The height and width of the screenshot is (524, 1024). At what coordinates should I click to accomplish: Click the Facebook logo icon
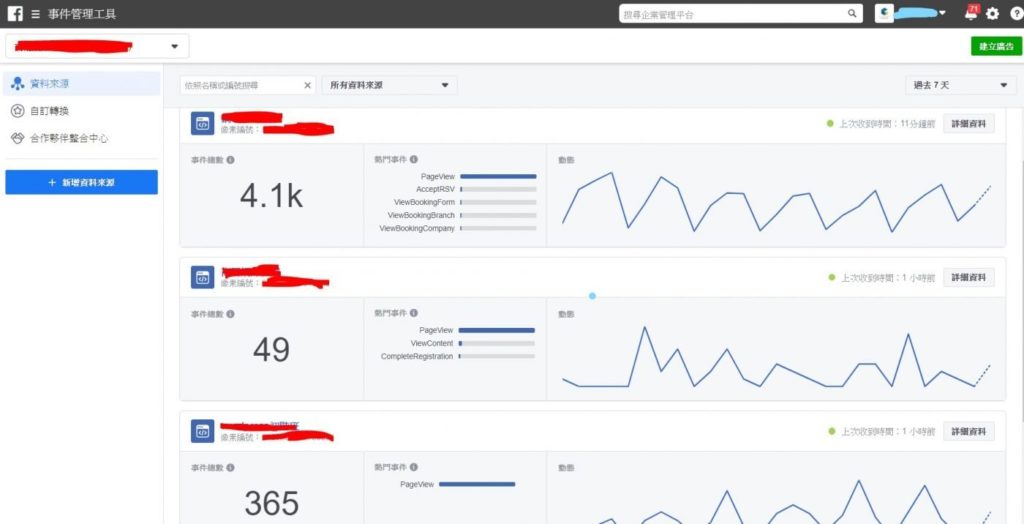15,13
